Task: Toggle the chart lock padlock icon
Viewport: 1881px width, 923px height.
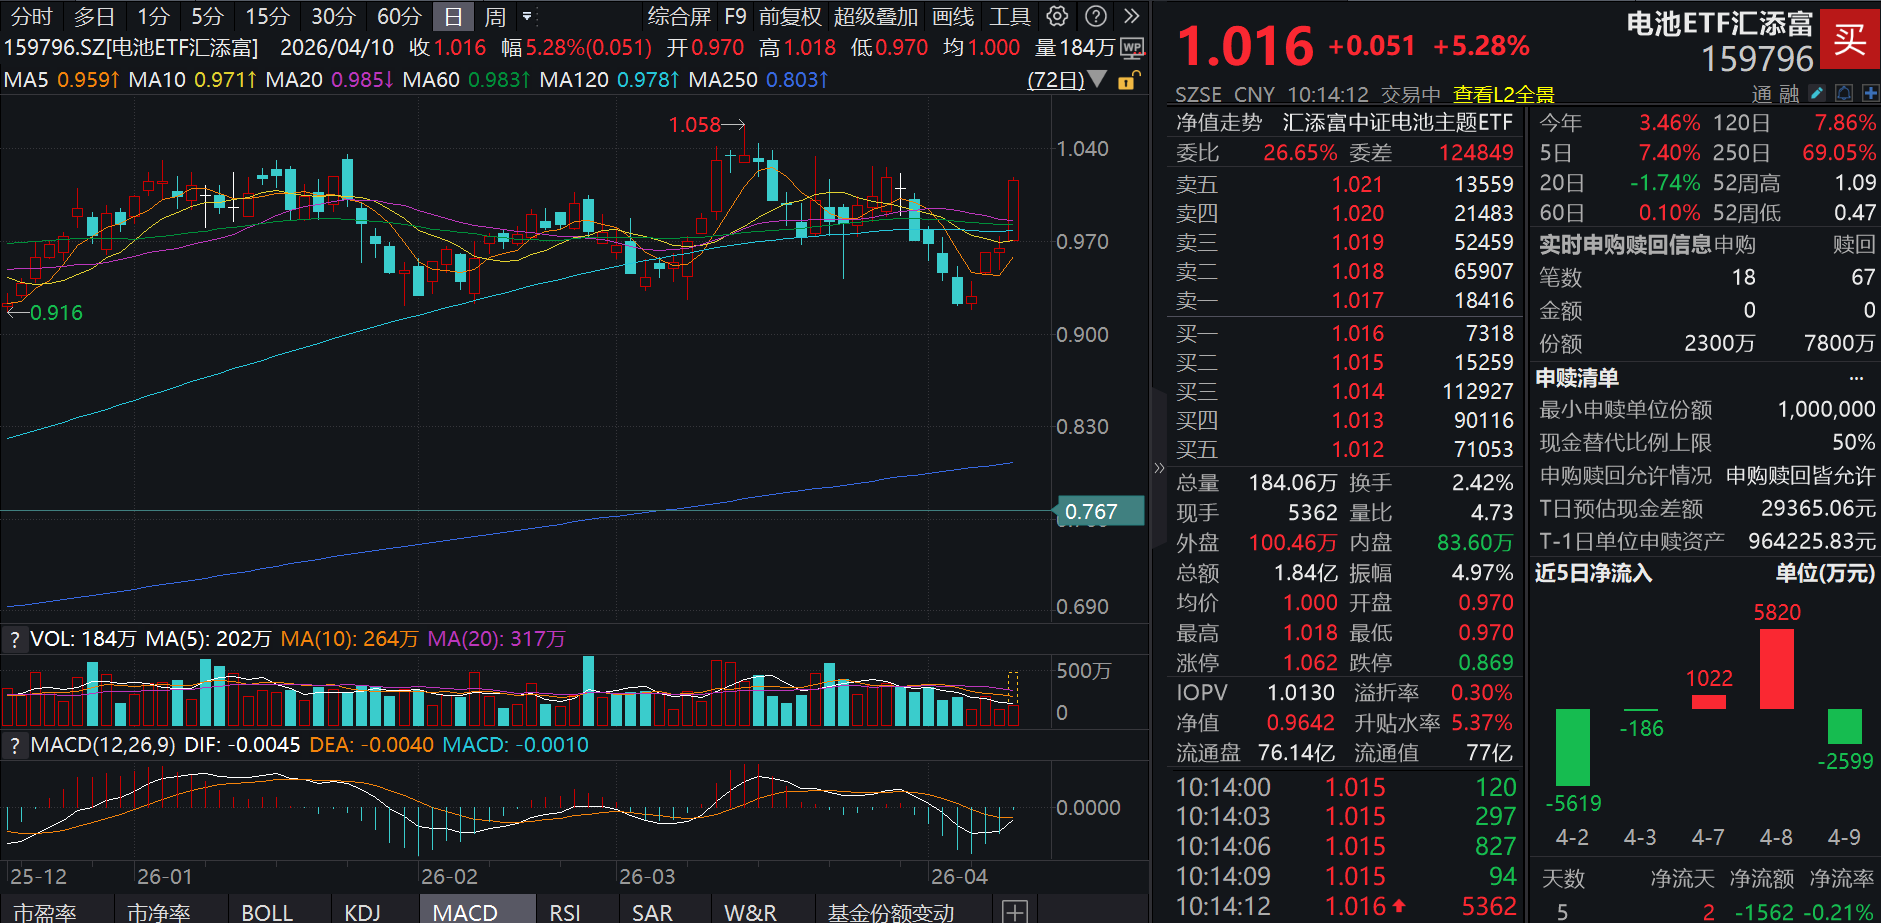Action: point(1126,81)
